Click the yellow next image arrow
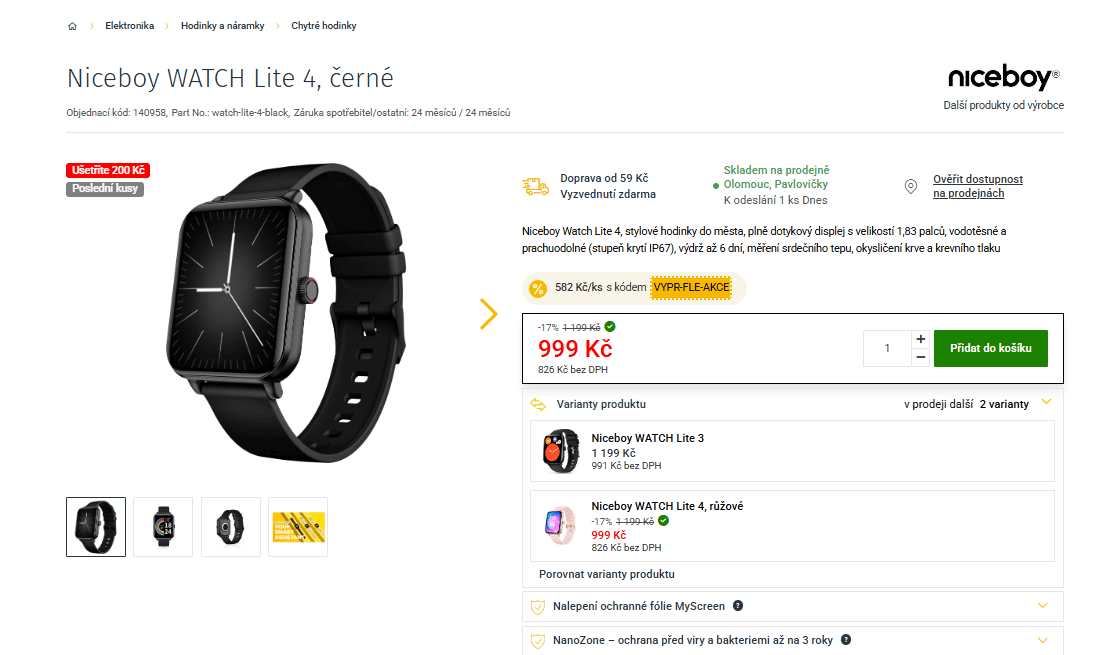1094x655 pixels. point(488,314)
